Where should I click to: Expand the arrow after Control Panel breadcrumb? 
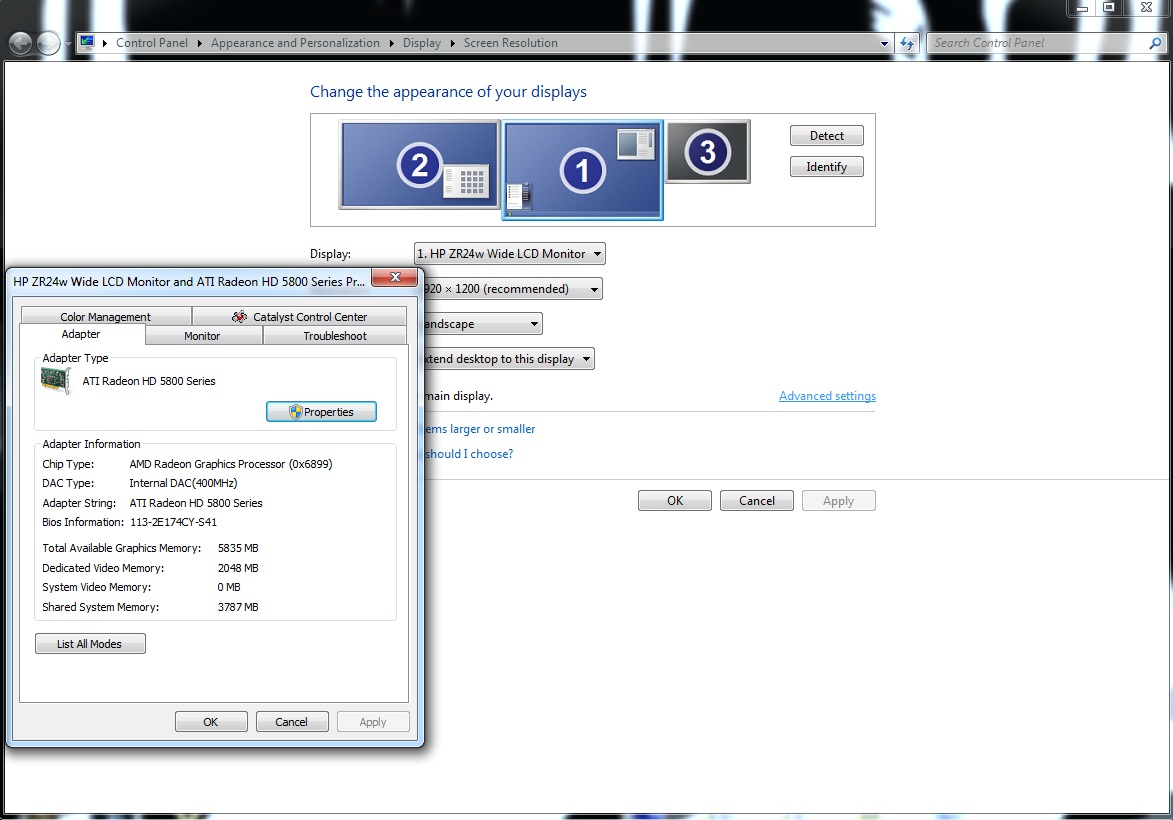[200, 43]
